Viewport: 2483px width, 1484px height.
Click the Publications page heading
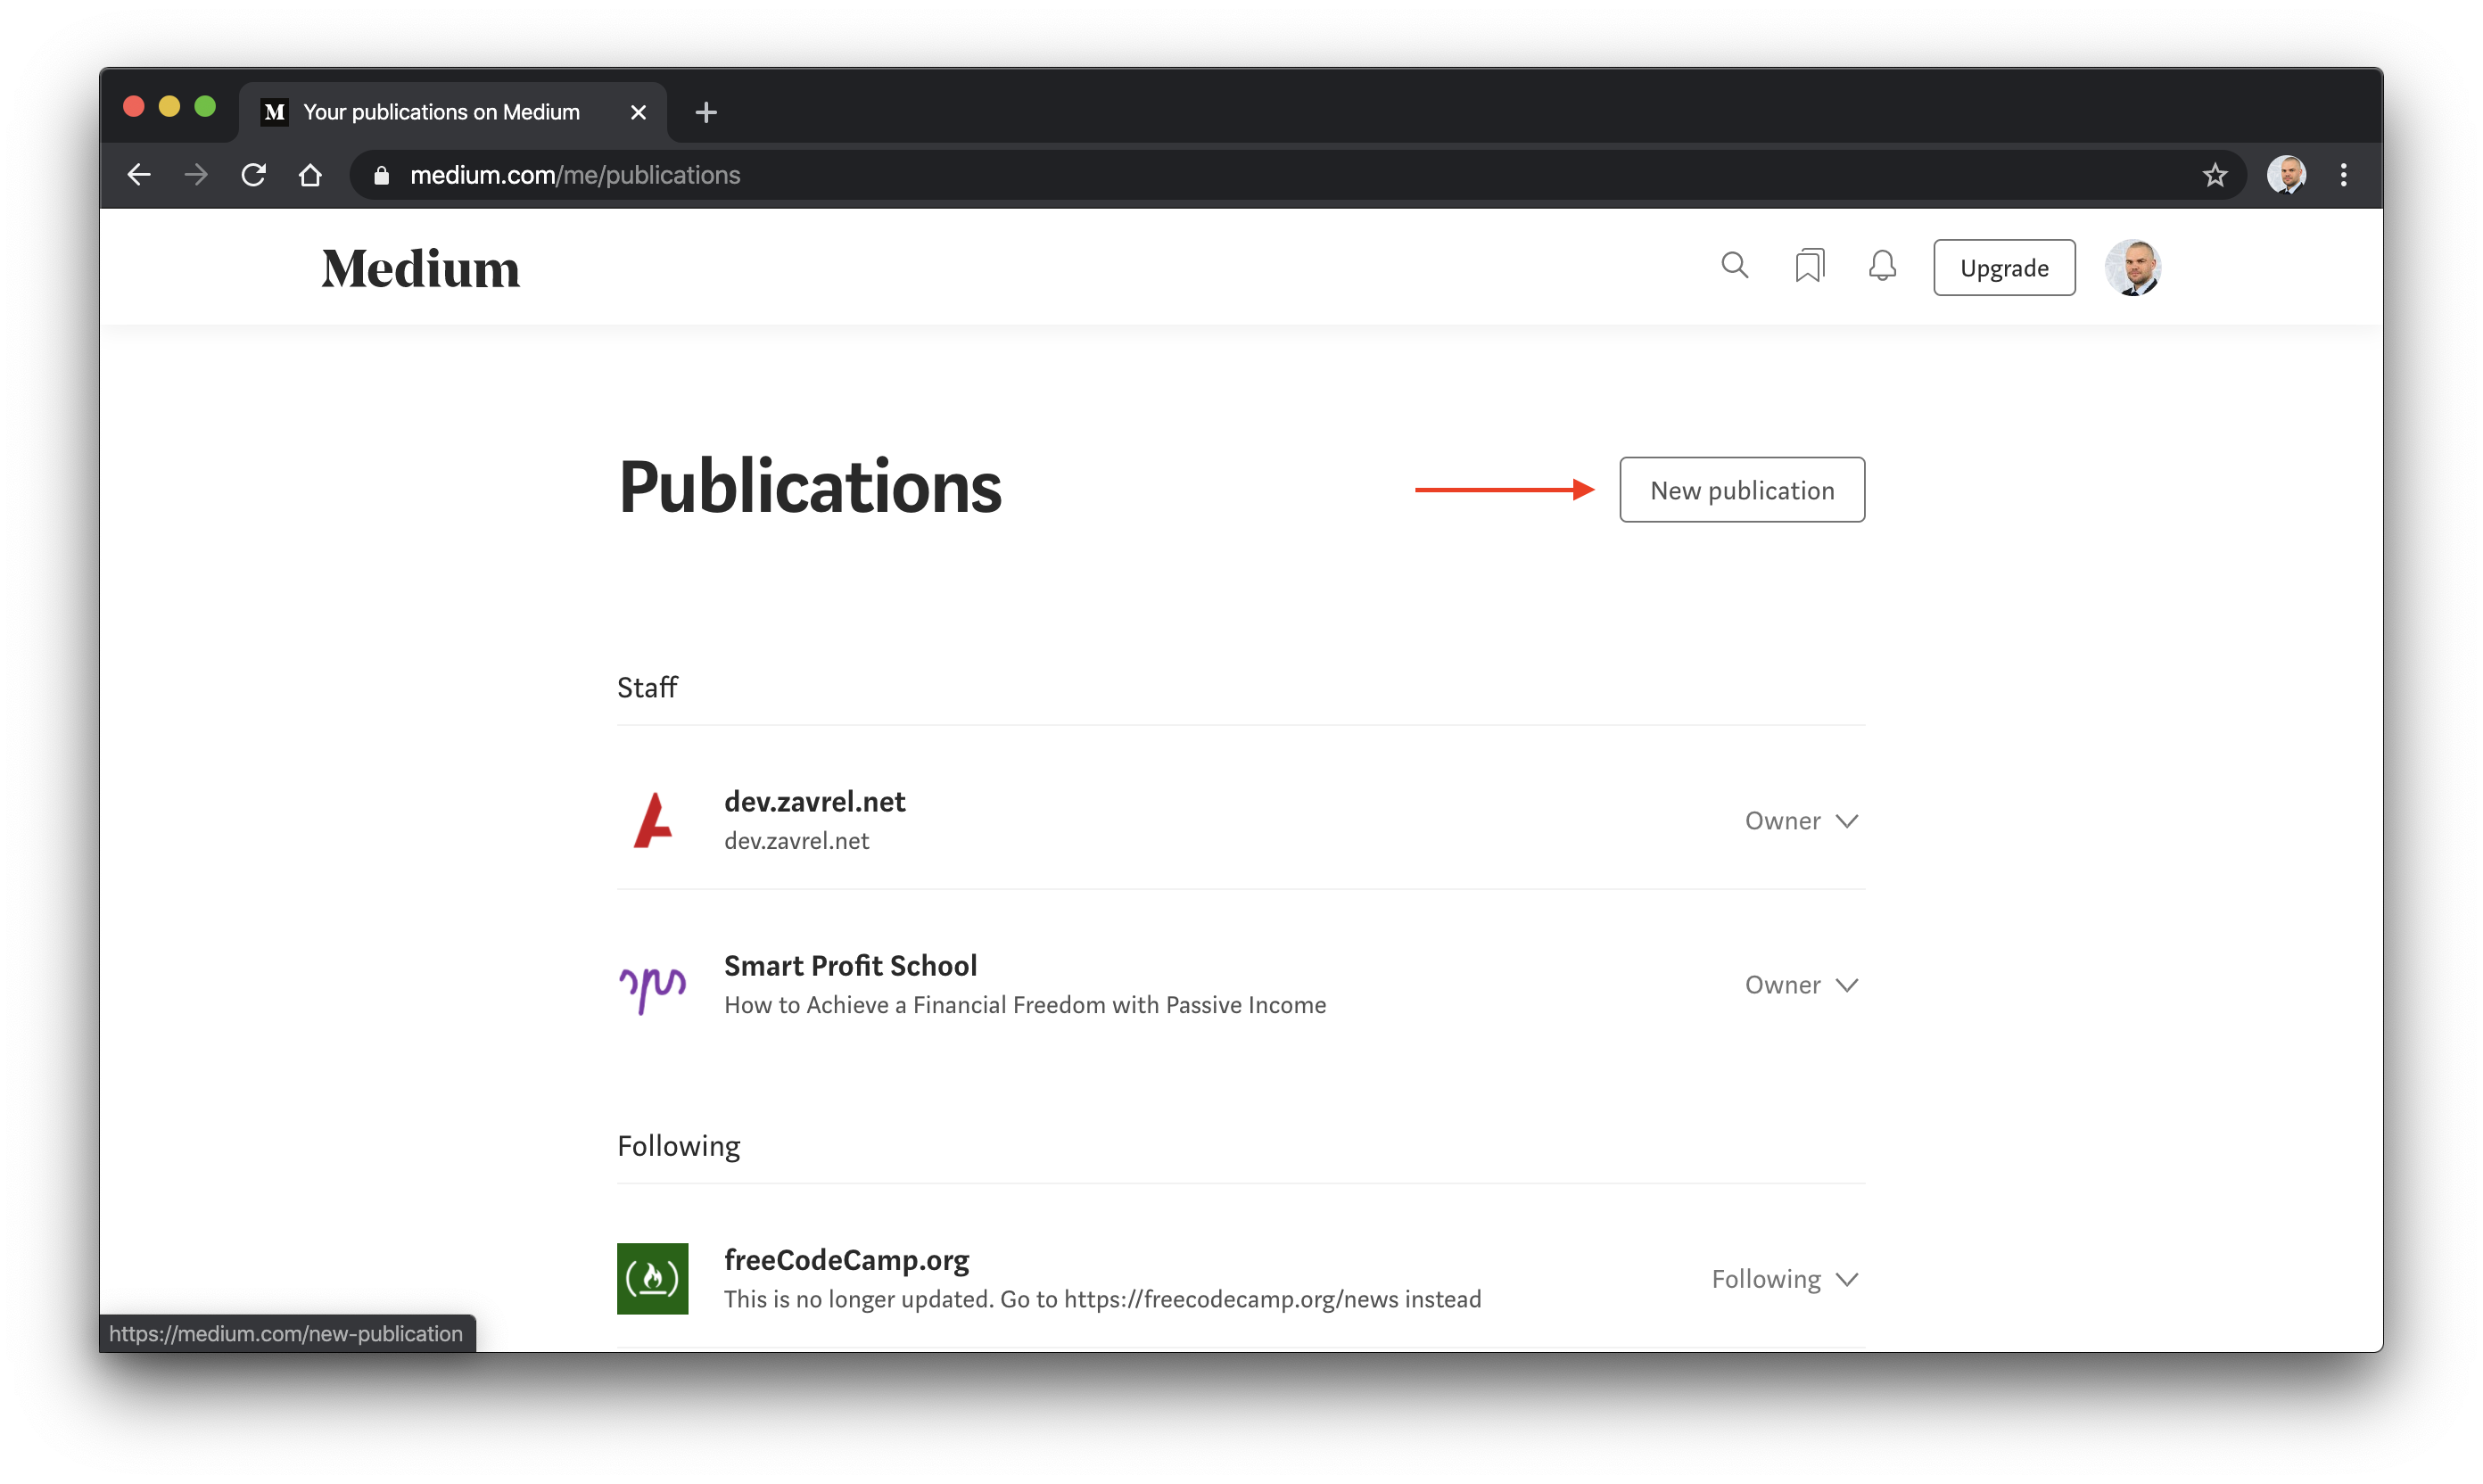point(809,487)
